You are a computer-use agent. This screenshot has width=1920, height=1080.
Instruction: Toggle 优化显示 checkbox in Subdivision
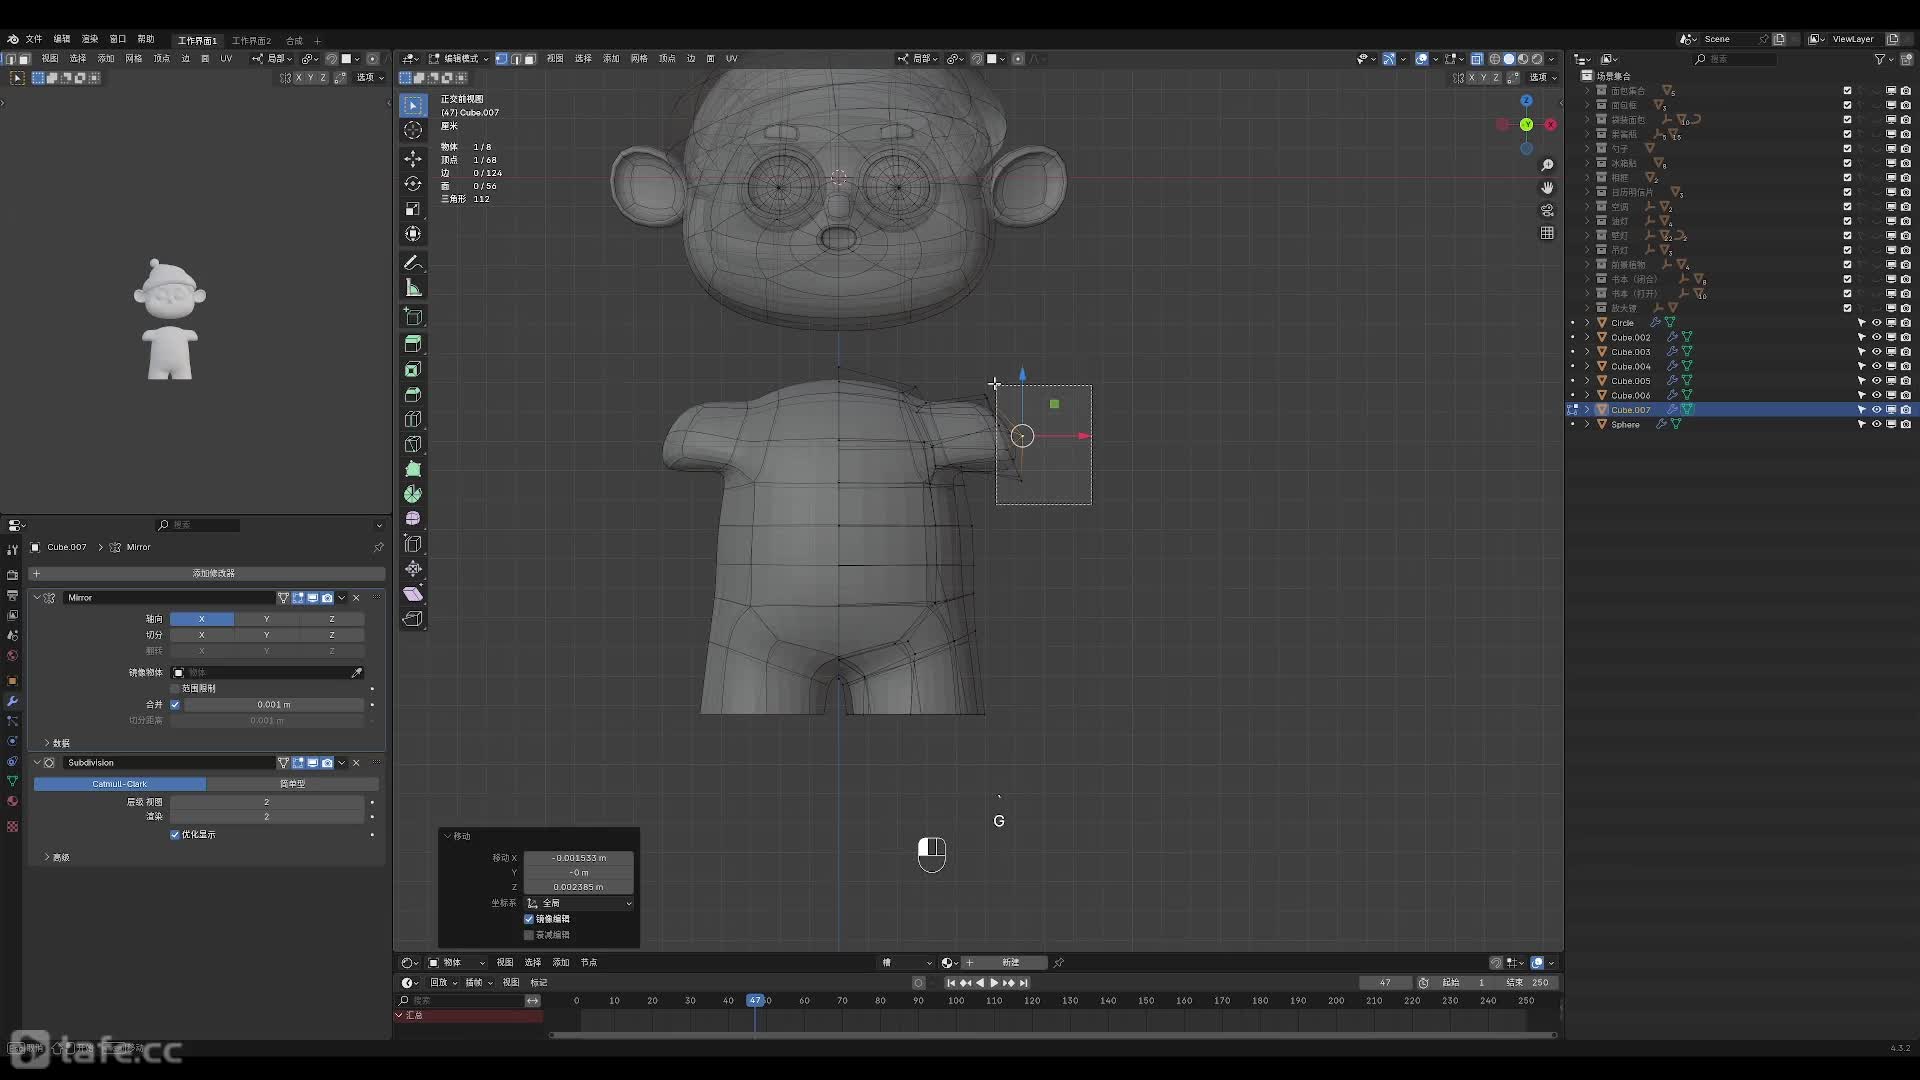[175, 835]
